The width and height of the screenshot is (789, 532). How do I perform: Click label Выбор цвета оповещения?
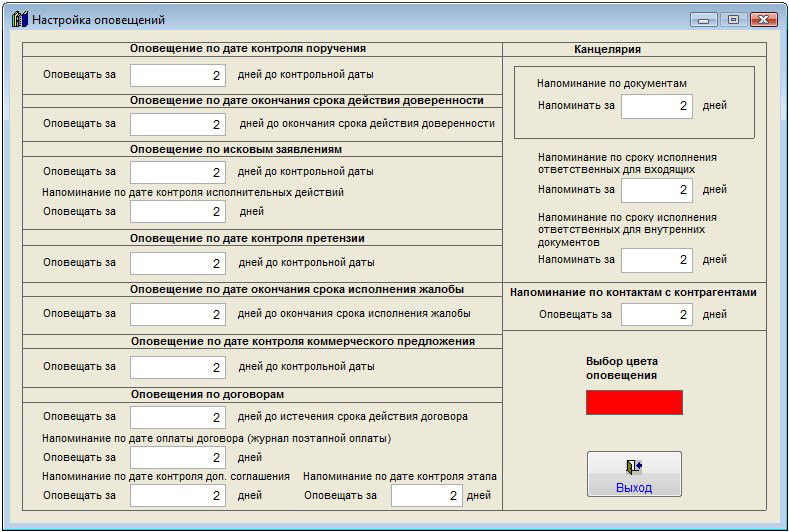tap(622, 368)
